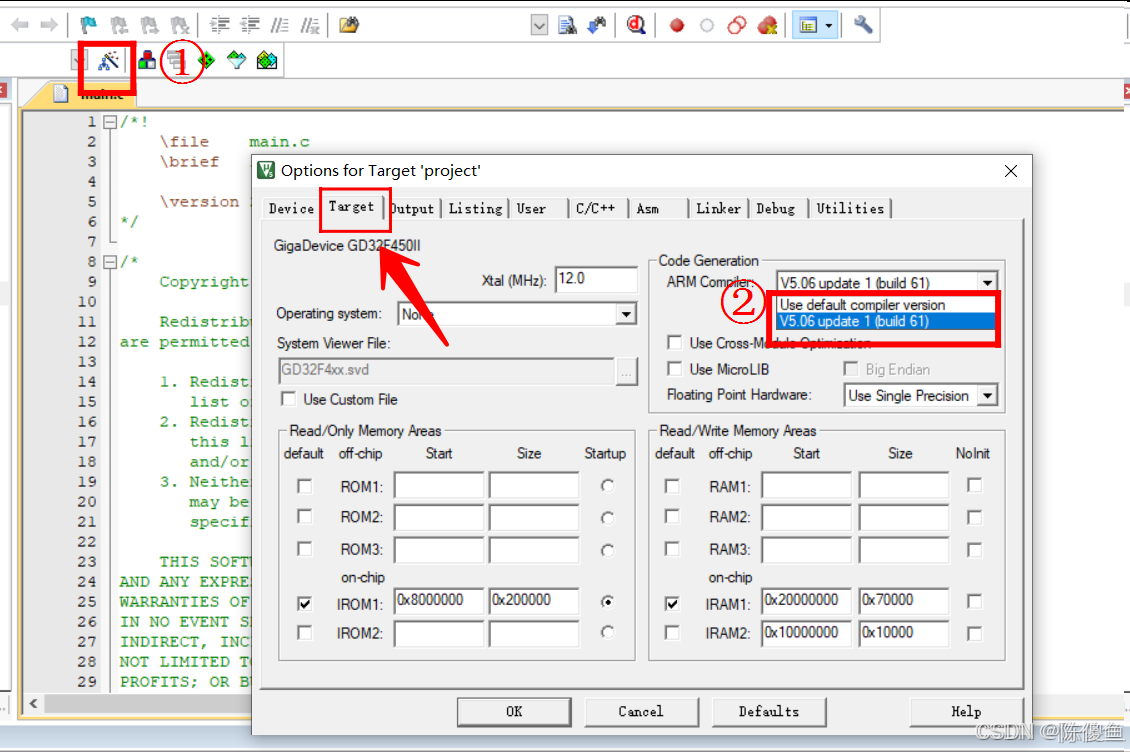
Task: Clear all bookmarks icon
Action: coord(179,25)
